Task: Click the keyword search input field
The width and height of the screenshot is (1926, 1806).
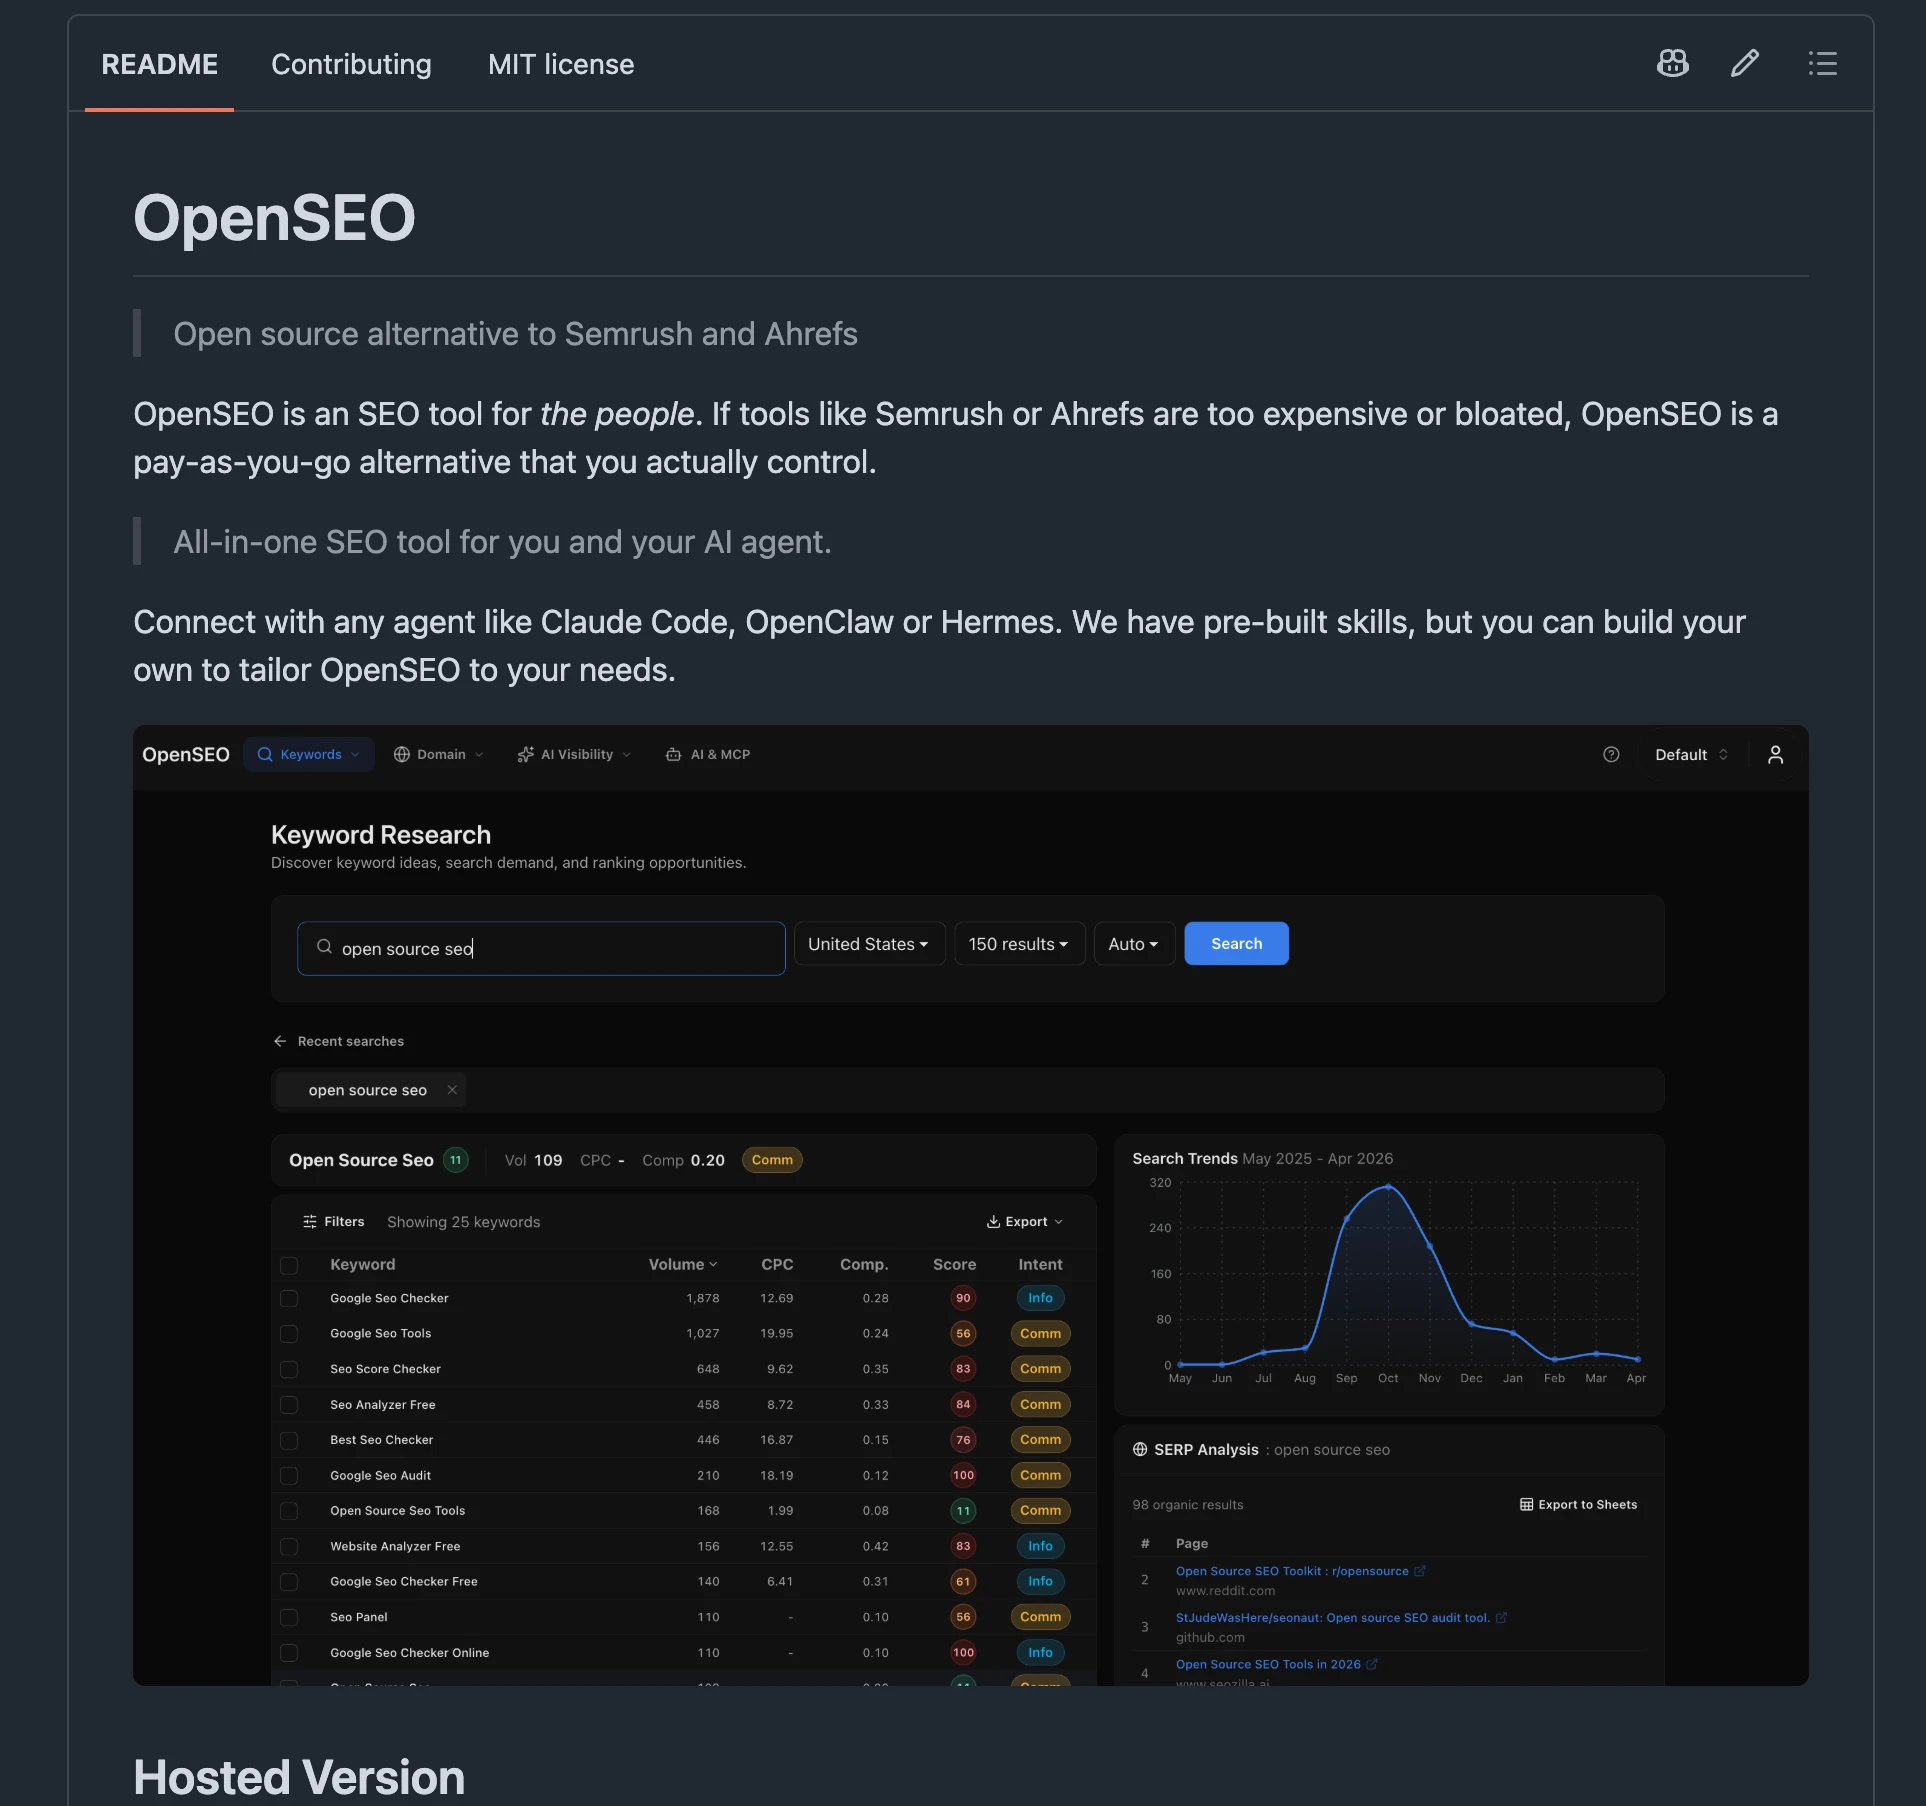Action: [541, 948]
